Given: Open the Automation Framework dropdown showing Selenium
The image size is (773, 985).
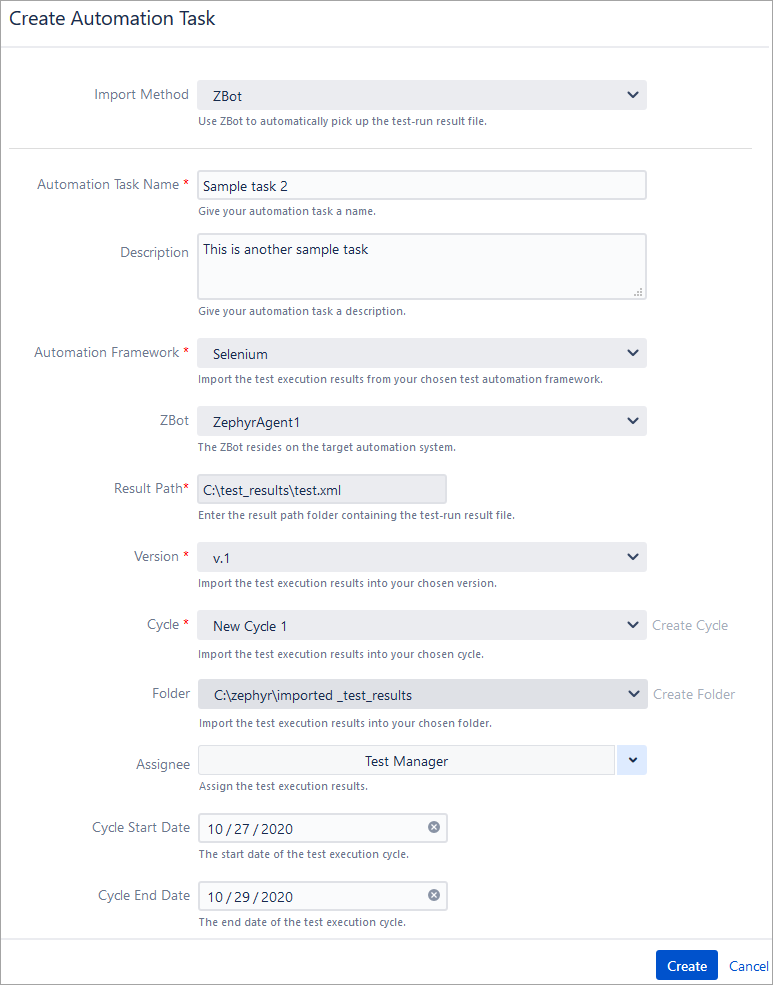Looking at the screenshot, I should click(420, 352).
